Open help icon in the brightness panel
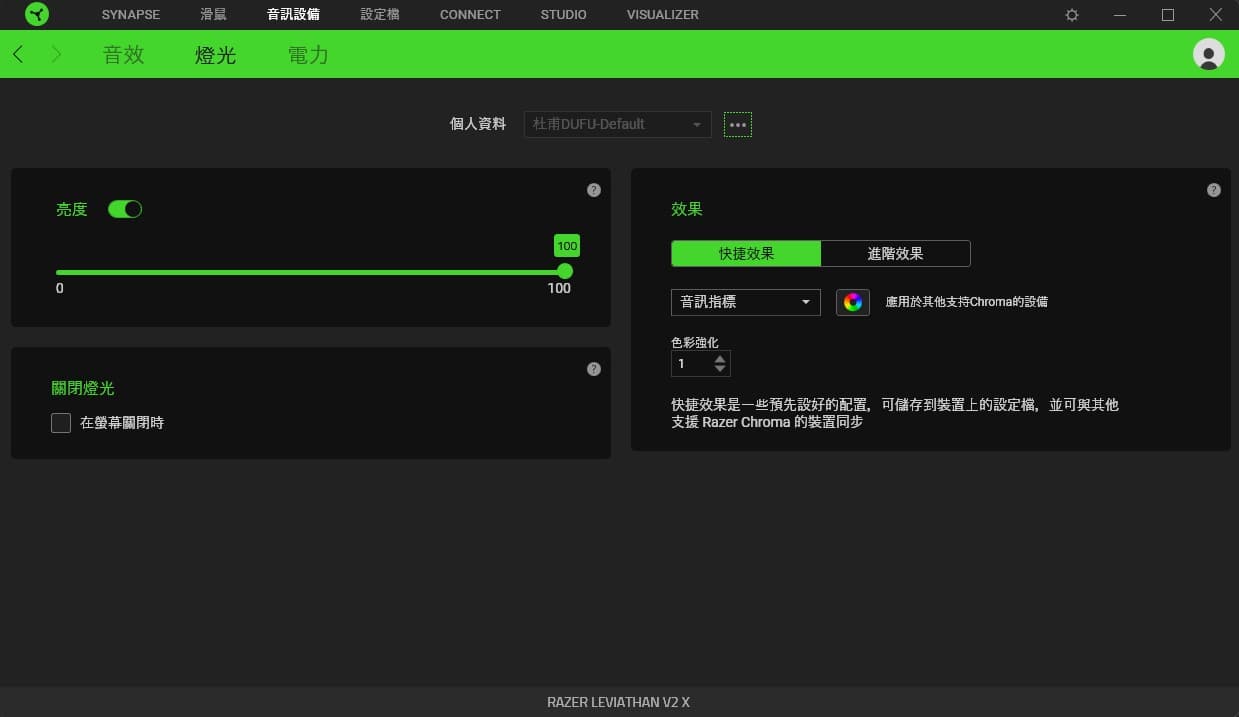The width and height of the screenshot is (1239, 717). [594, 190]
